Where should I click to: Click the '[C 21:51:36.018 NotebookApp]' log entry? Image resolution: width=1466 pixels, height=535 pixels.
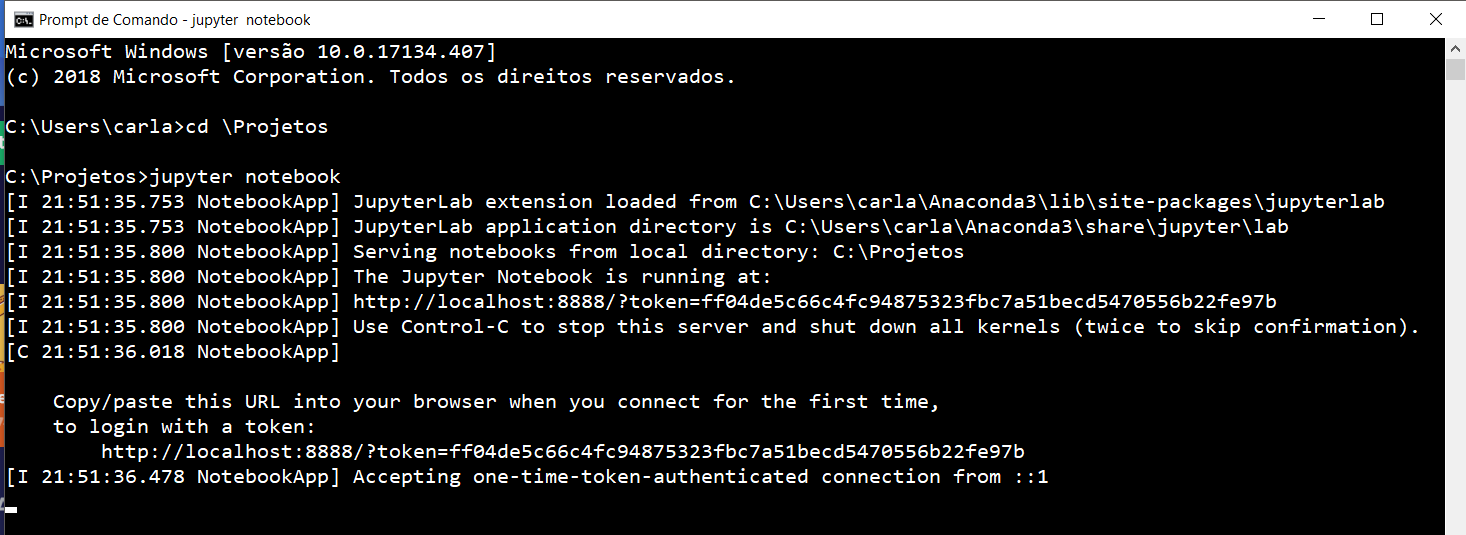click(x=173, y=352)
